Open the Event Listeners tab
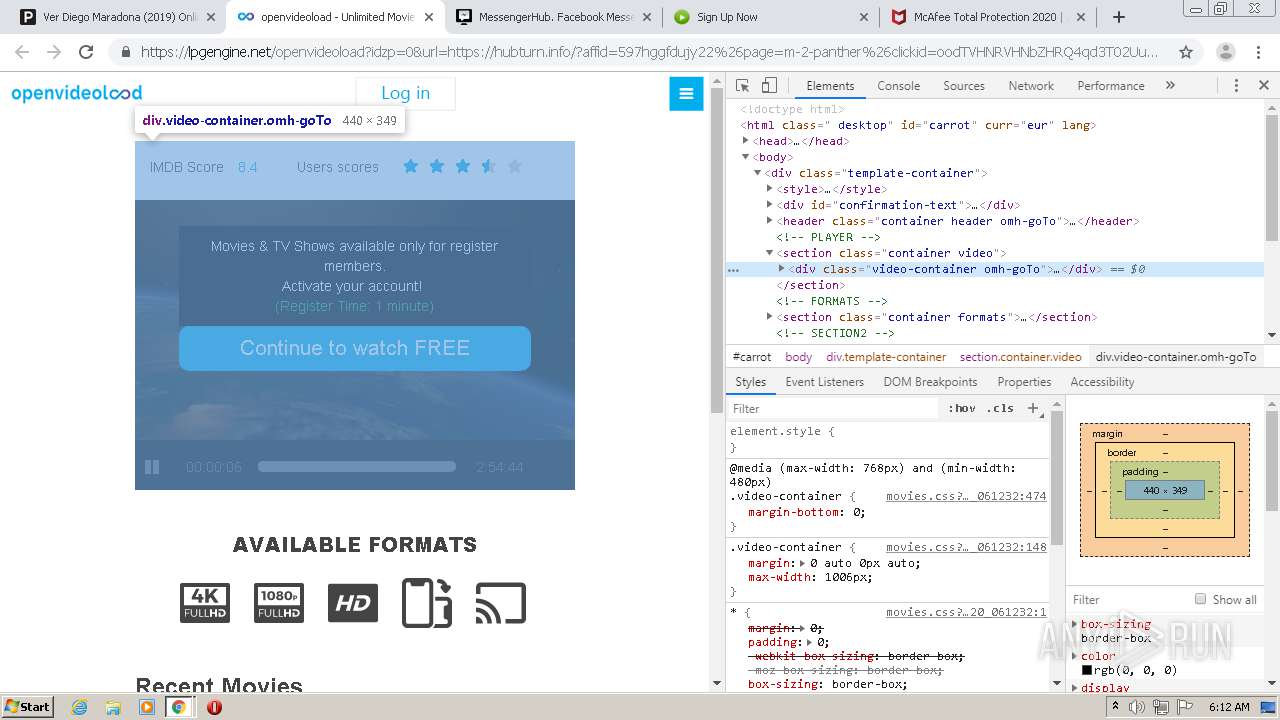This screenshot has width=1280, height=720. point(824,382)
